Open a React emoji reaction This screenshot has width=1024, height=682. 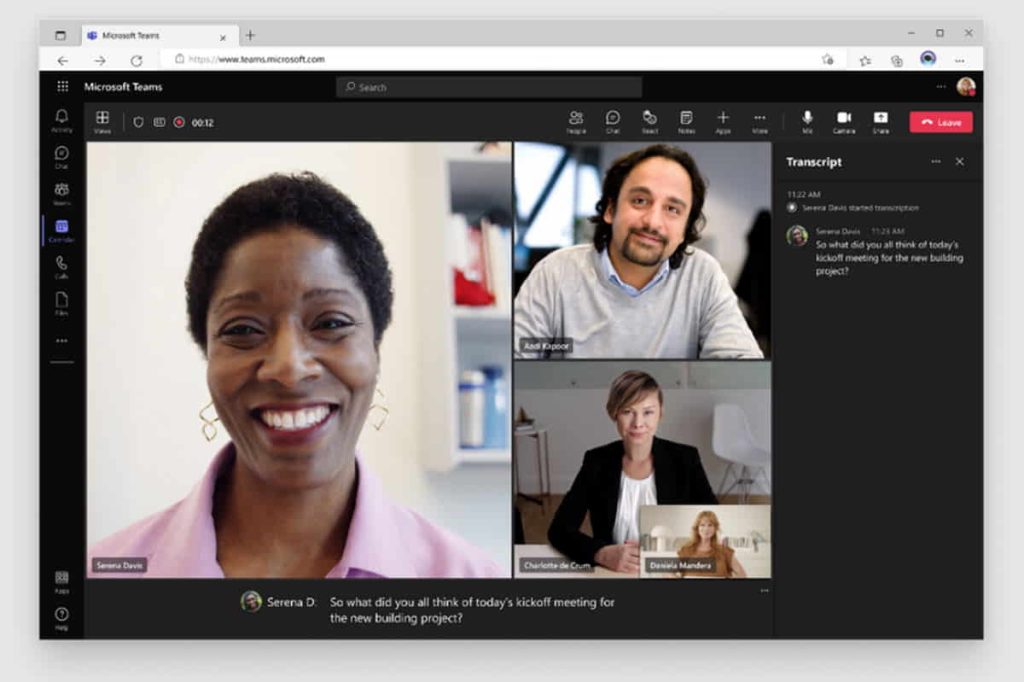pyautogui.click(x=650, y=121)
